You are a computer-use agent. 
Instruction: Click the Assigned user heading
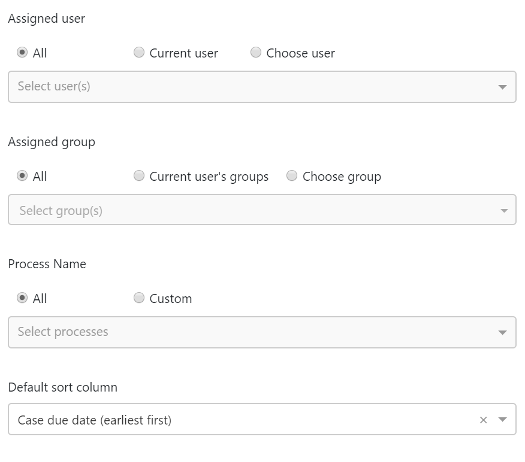[47, 19]
